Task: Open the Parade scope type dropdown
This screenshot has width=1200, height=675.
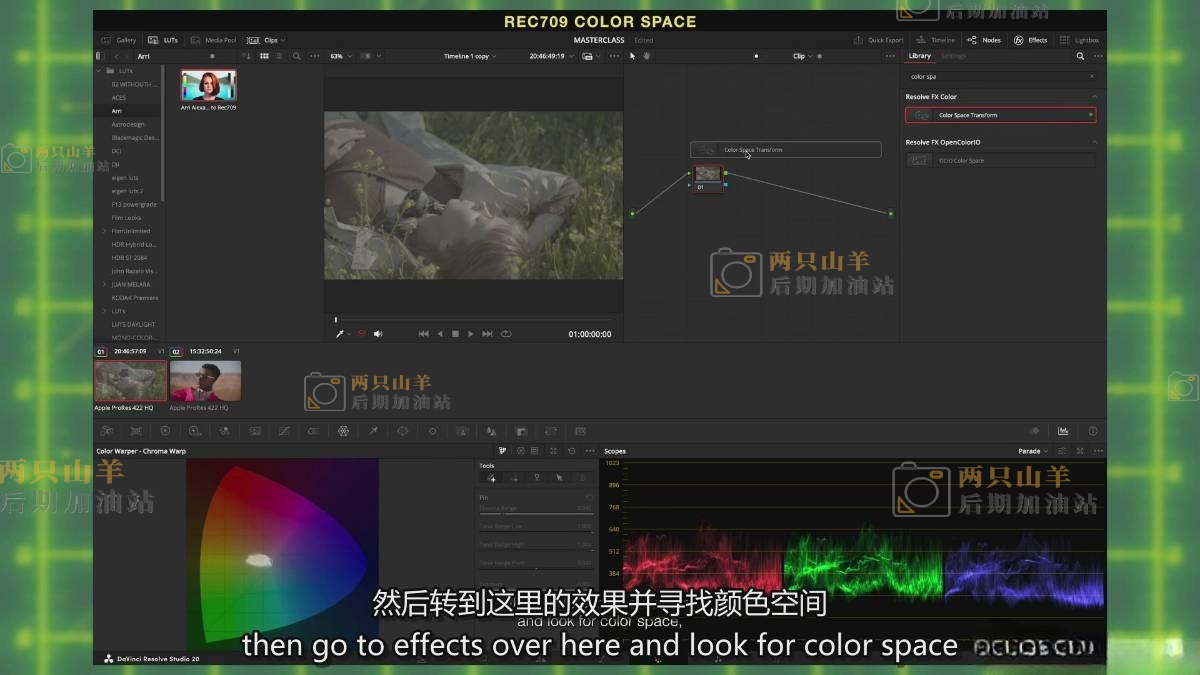Action: (x=1032, y=451)
